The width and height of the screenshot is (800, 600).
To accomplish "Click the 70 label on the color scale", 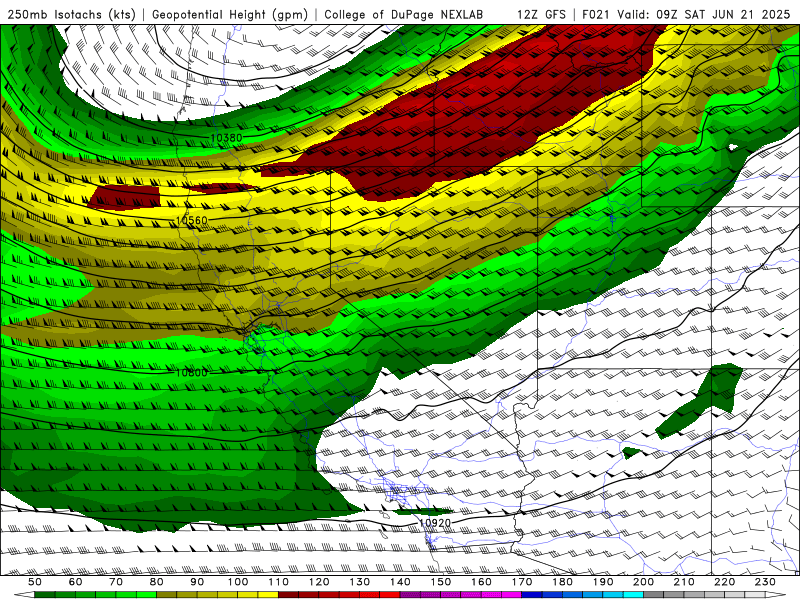I will [x=116, y=582].
